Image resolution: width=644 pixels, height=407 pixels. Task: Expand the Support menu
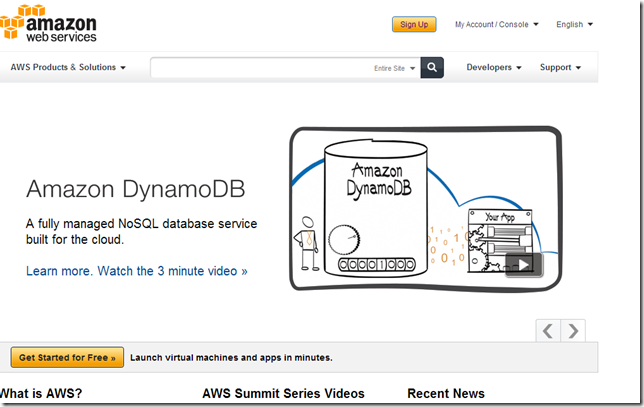coord(560,68)
